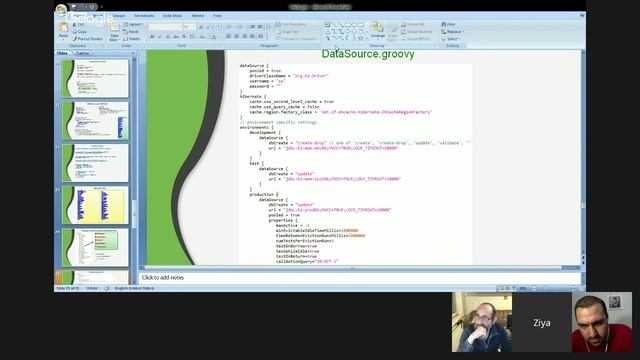Toggle Align Text Right
This screenshot has width=640, height=360.
[x=244, y=37]
